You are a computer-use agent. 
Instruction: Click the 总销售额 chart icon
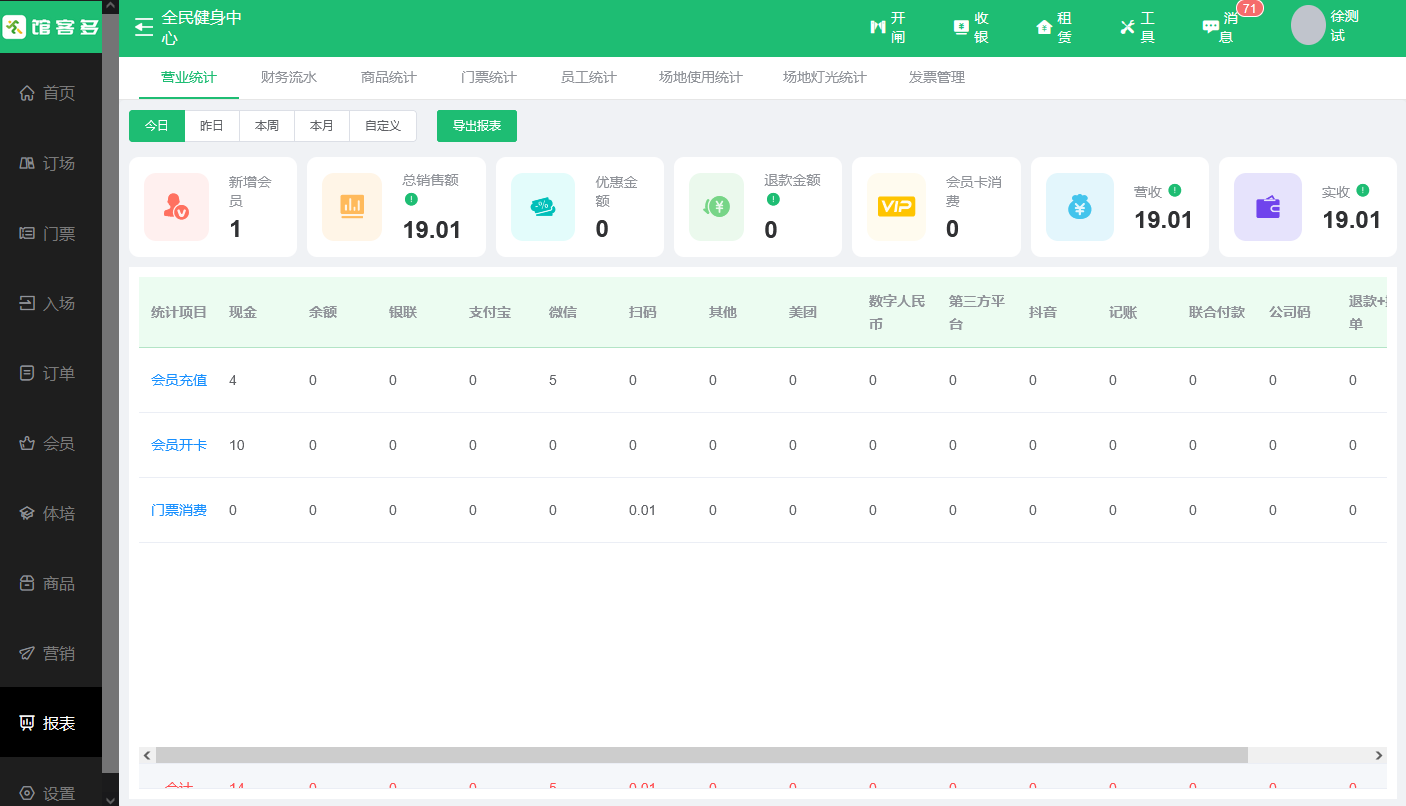click(352, 207)
